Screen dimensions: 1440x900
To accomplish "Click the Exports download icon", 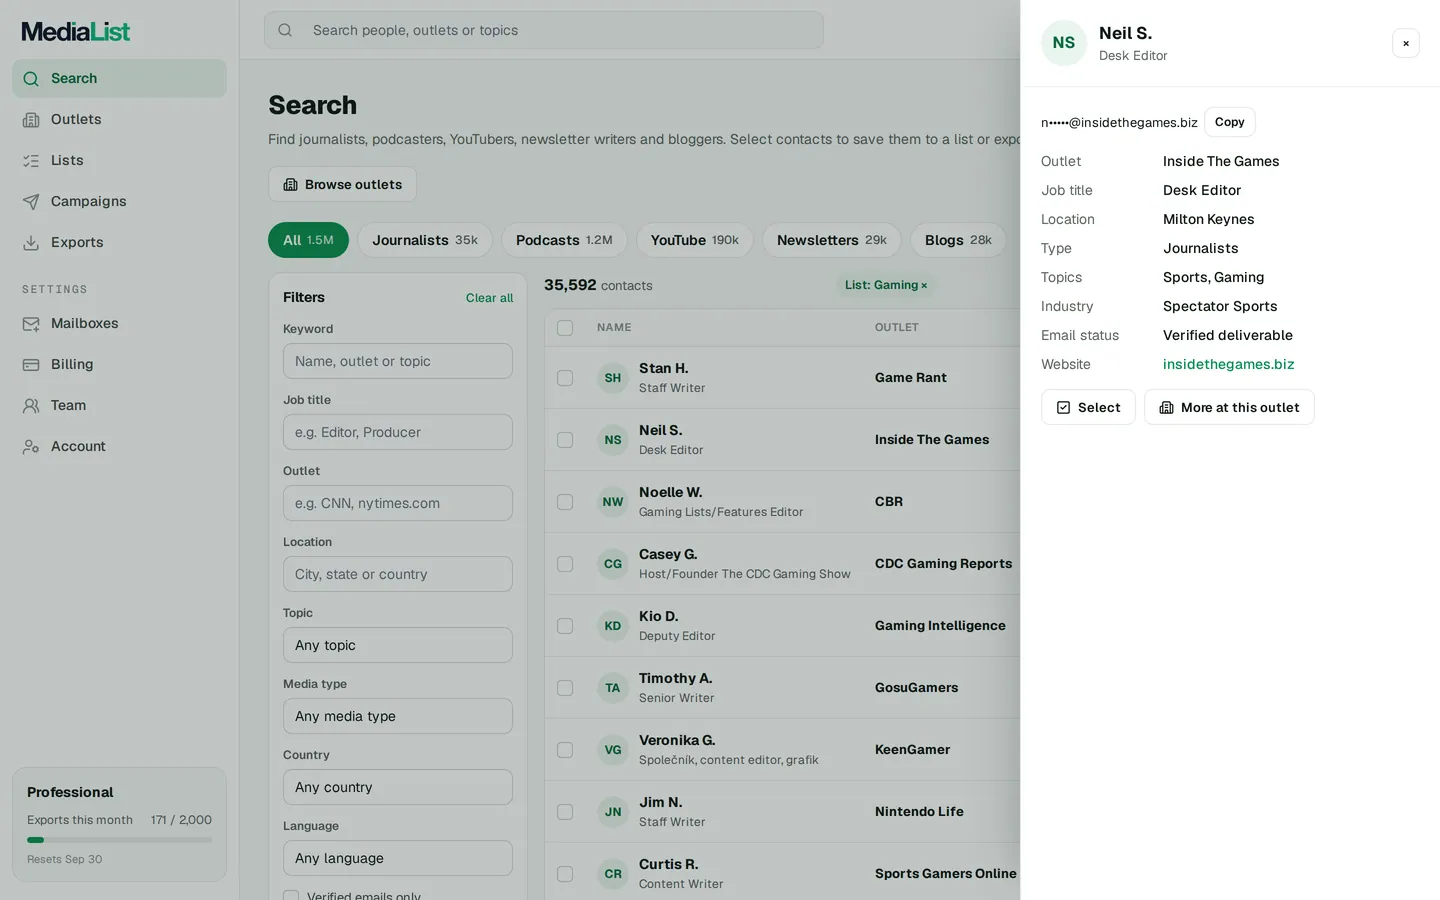I will [x=31, y=243].
